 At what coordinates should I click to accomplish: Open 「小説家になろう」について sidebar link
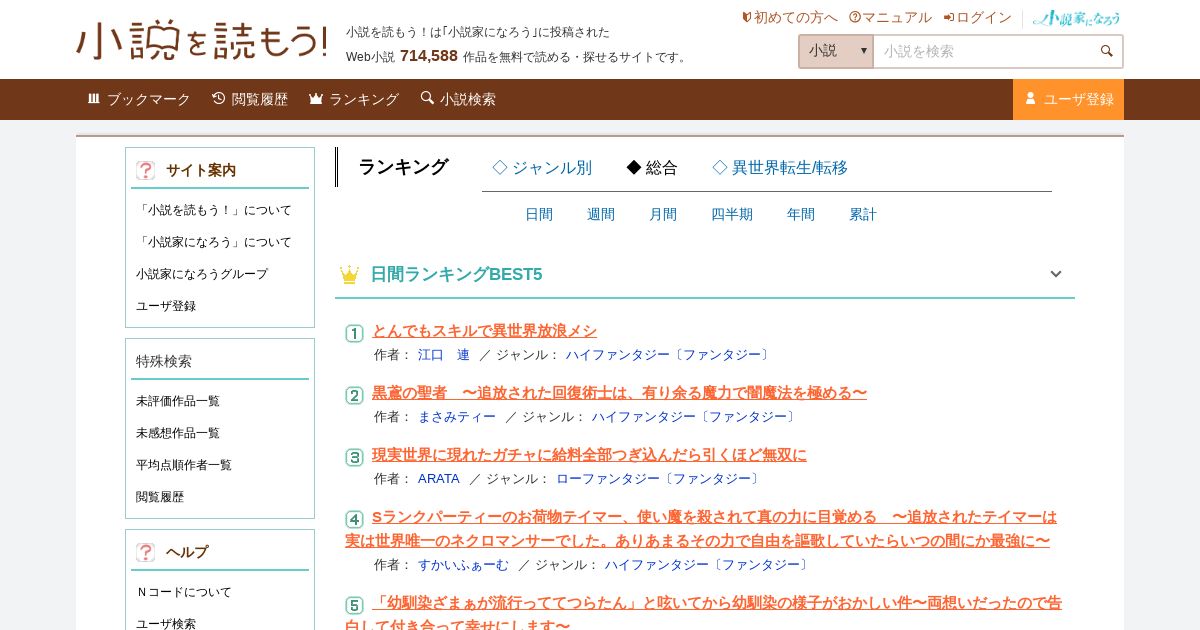(214, 242)
